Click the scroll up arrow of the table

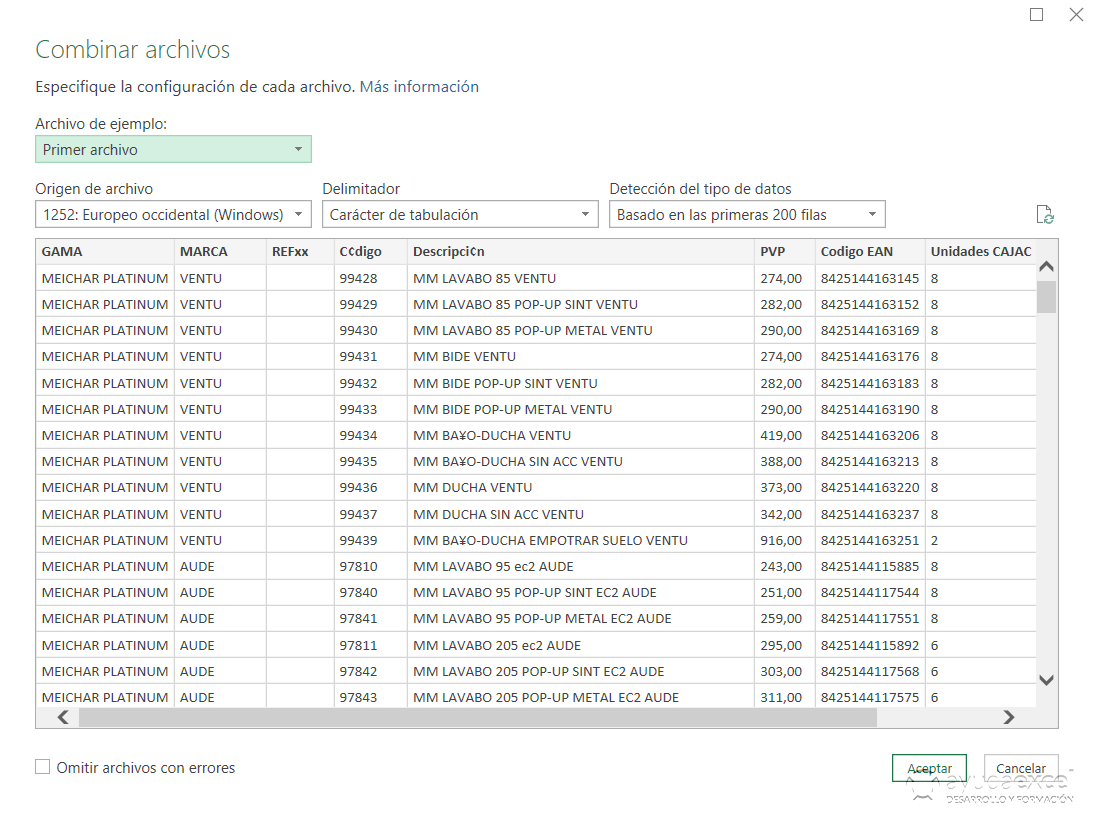pyautogui.click(x=1046, y=267)
